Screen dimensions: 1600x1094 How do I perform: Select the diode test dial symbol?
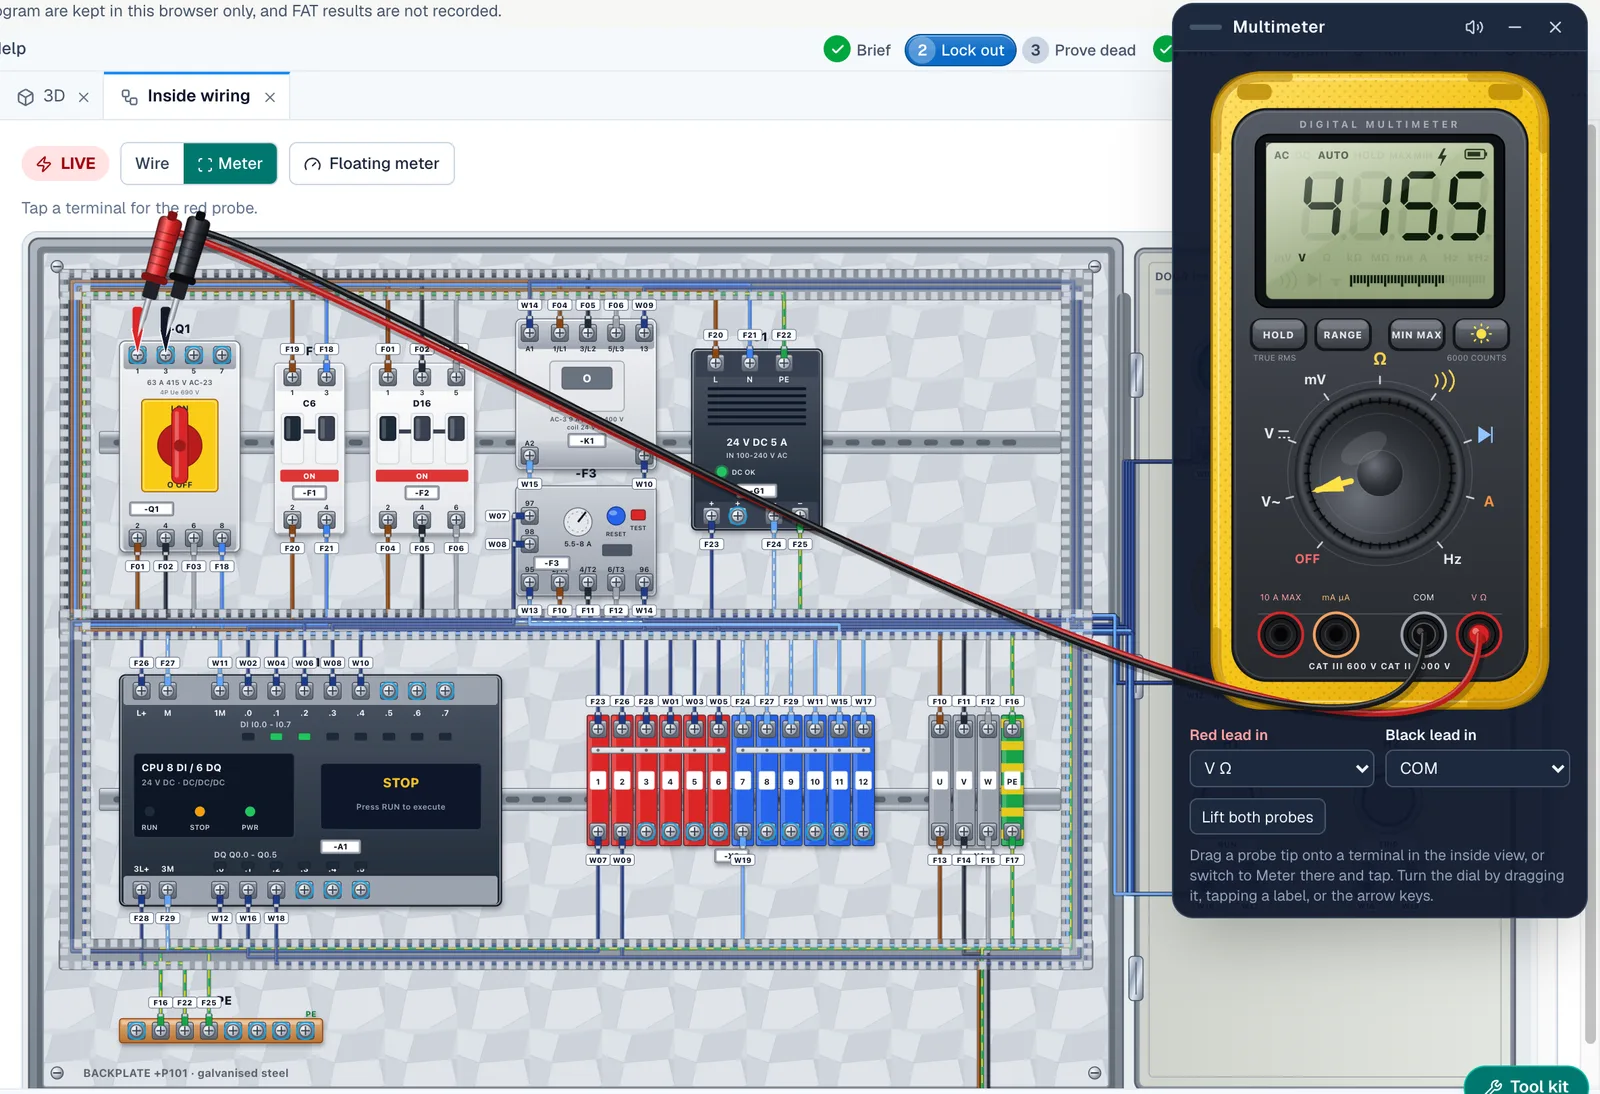1485,434
